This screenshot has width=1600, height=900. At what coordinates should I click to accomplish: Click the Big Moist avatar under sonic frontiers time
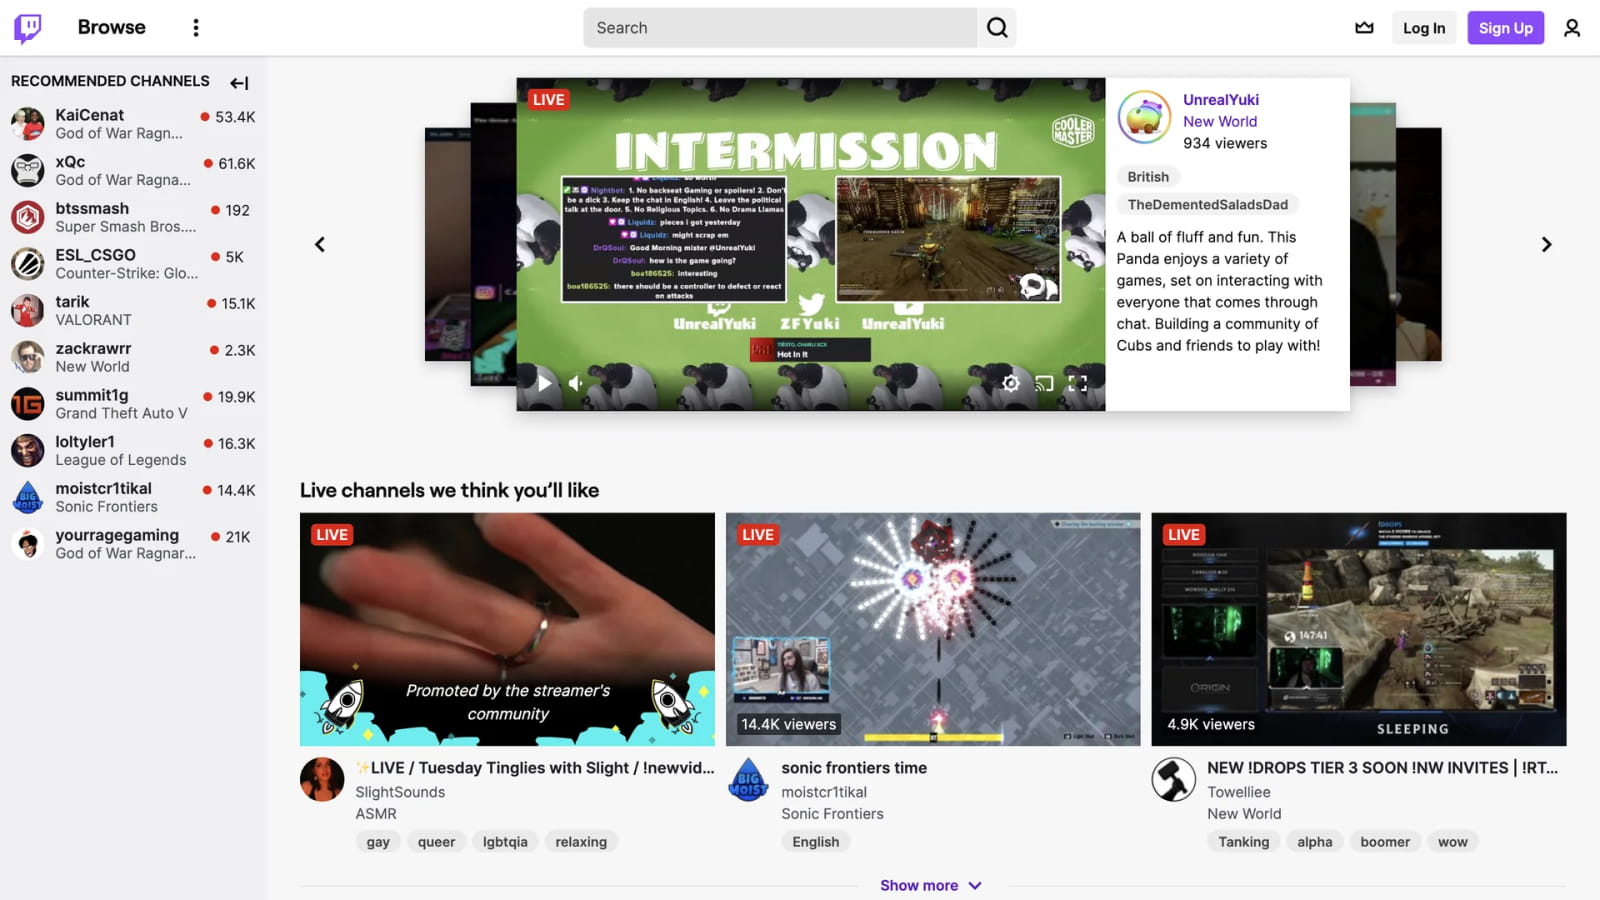(x=749, y=781)
